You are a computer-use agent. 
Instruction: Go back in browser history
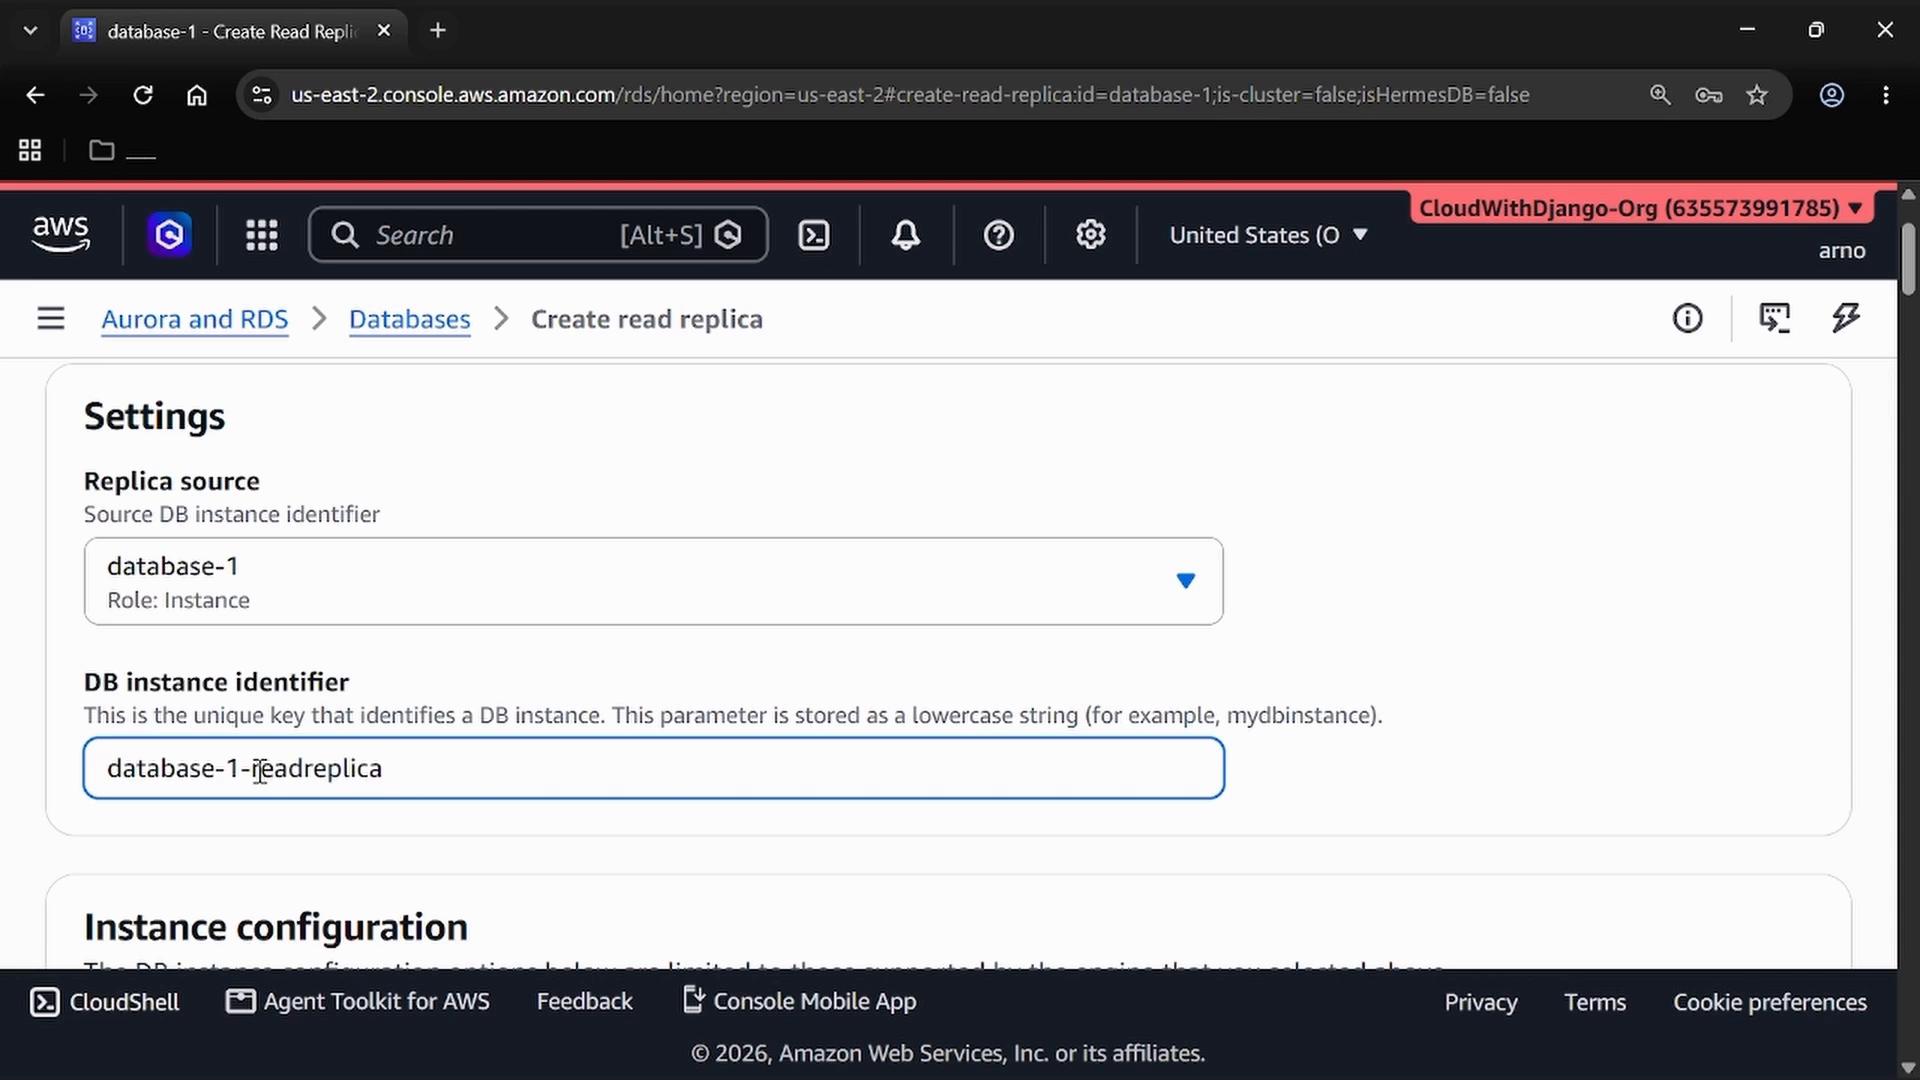pyautogui.click(x=35, y=95)
